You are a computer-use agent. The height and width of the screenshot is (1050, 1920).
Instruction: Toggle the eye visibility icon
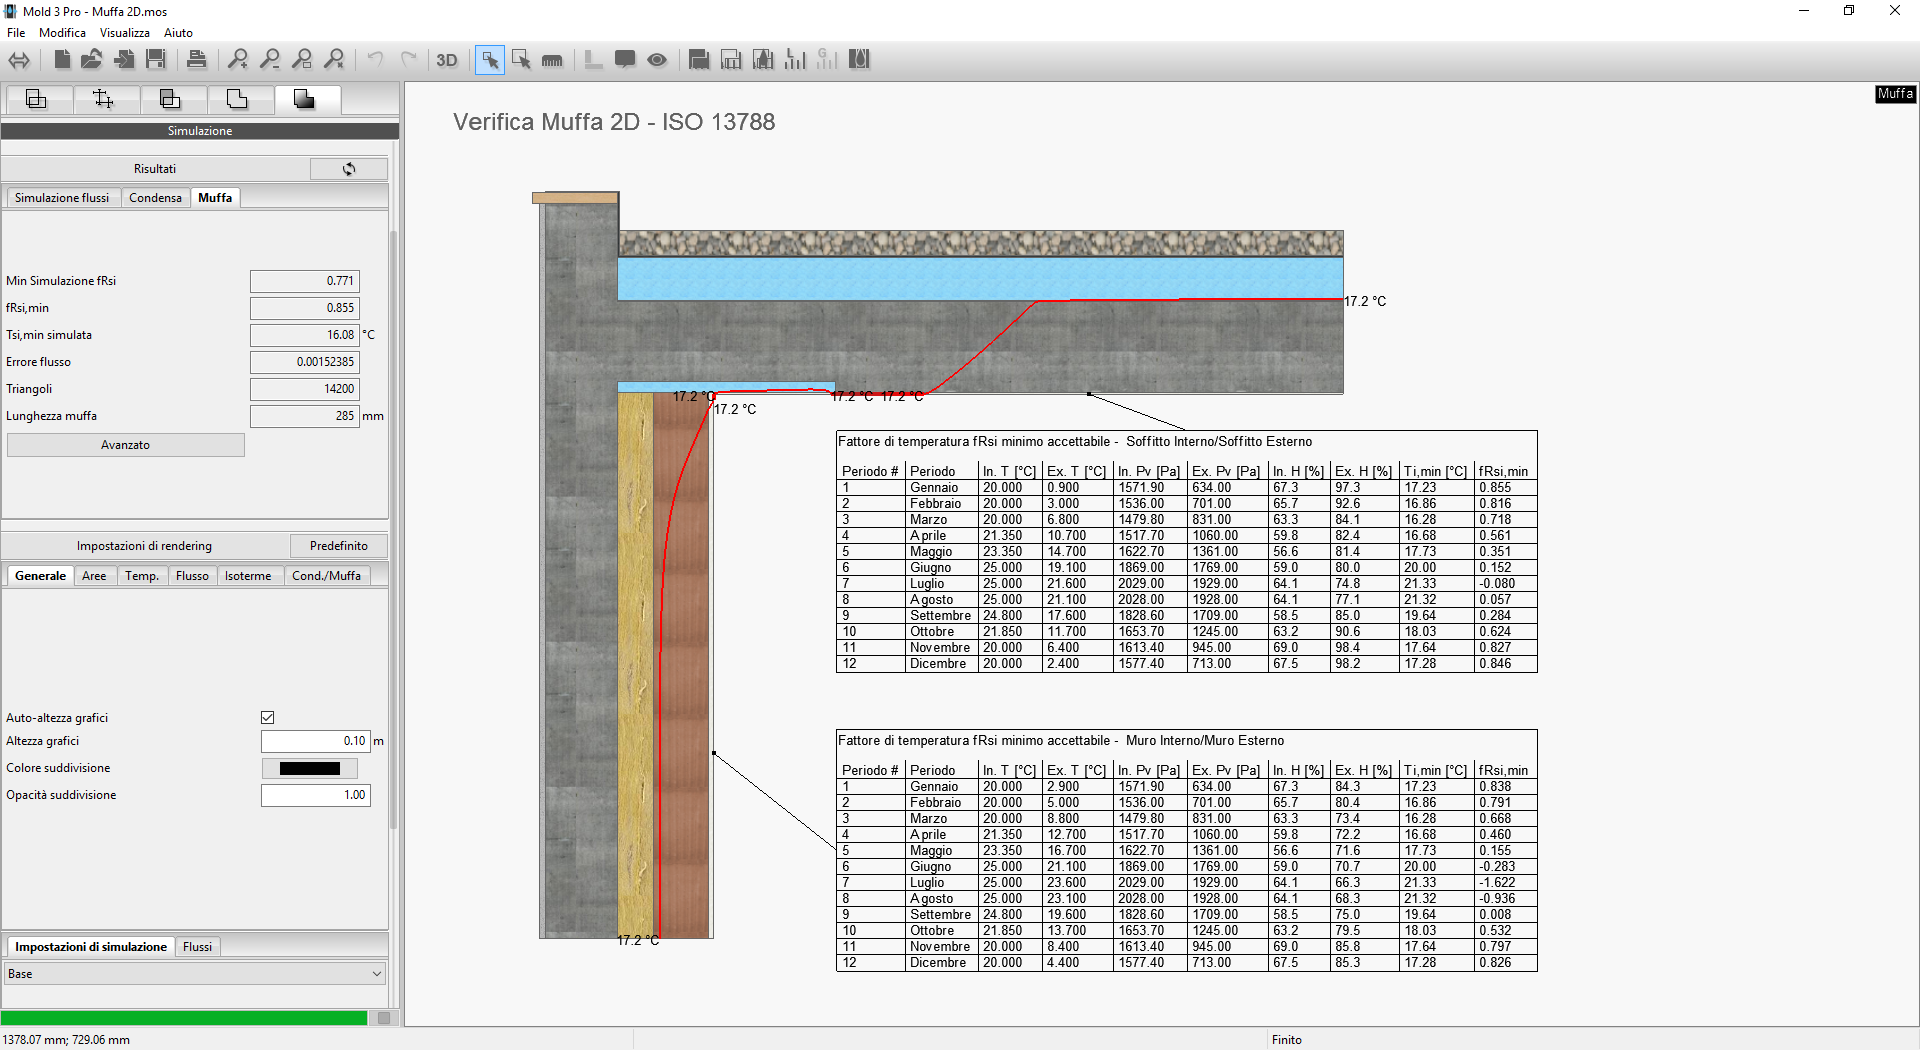(657, 60)
